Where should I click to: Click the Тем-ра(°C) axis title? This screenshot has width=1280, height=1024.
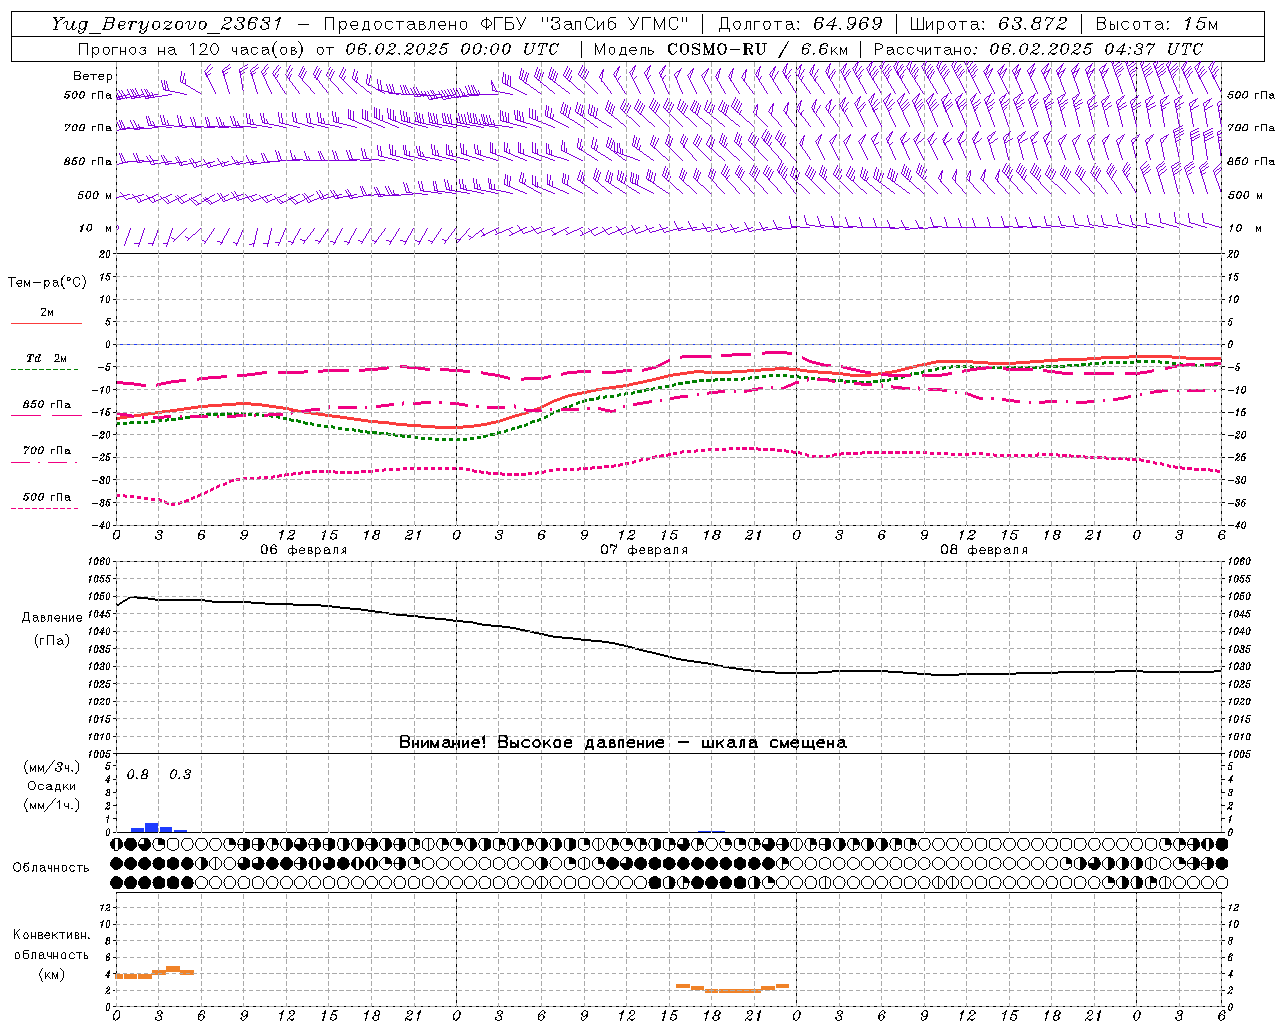tap(47, 283)
